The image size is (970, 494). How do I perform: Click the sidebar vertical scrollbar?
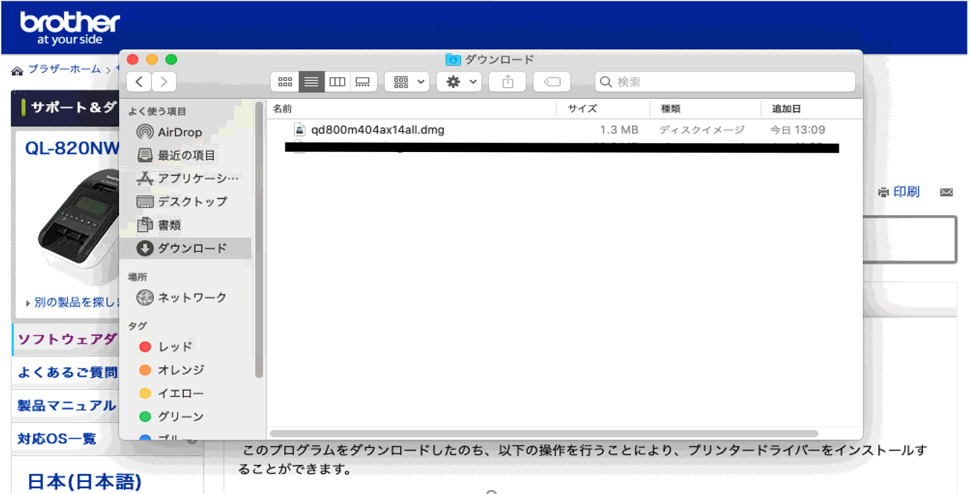(x=259, y=239)
